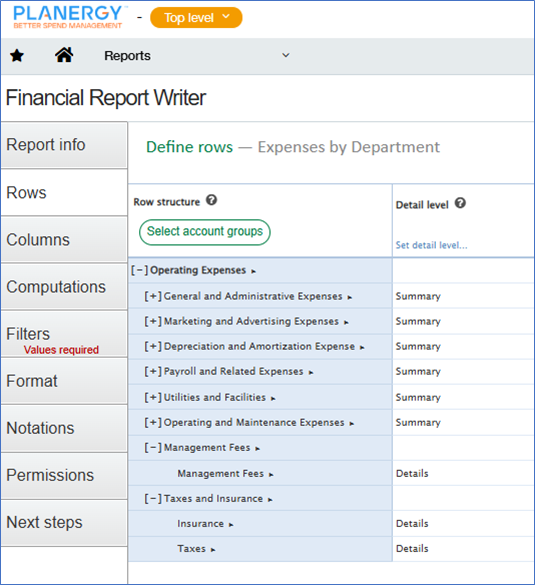Image resolution: width=535 pixels, height=585 pixels.
Task: Click Summary for Depreciation and Amortization Expense
Action: coord(418,346)
